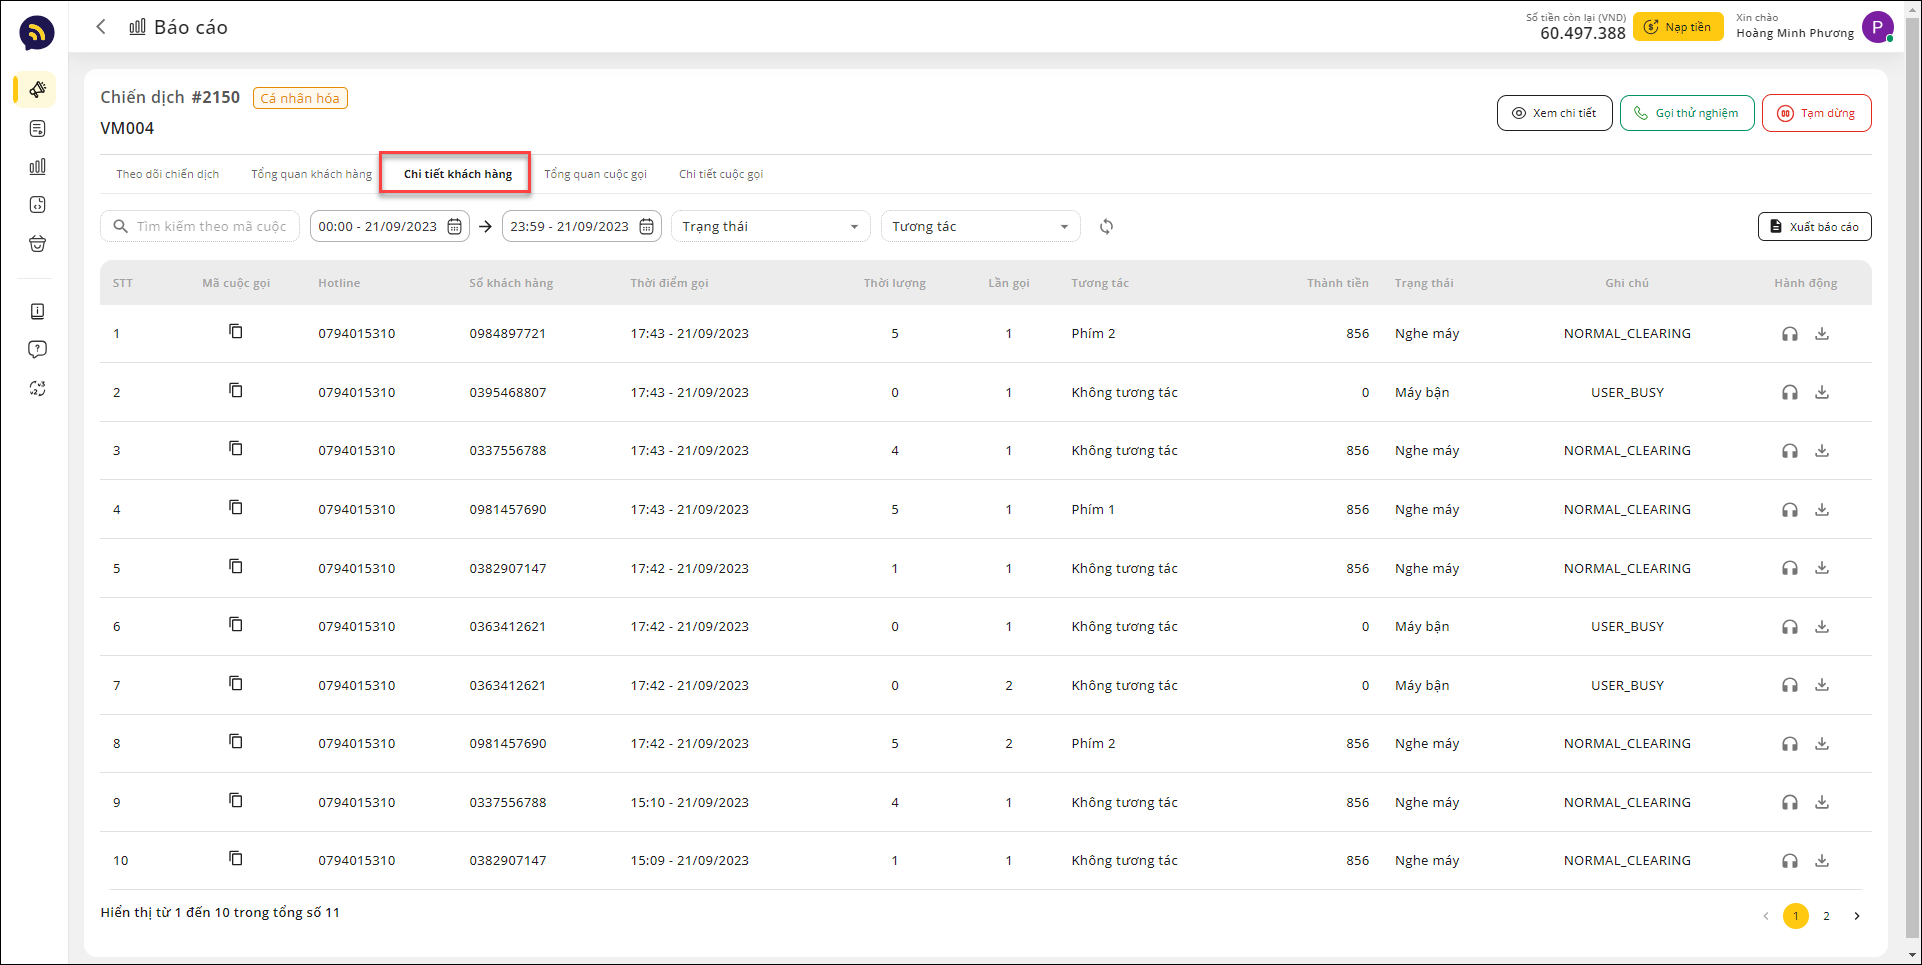The height and width of the screenshot is (965, 1922).
Task: Open the bar chart report sidebar icon
Action: click(x=37, y=167)
